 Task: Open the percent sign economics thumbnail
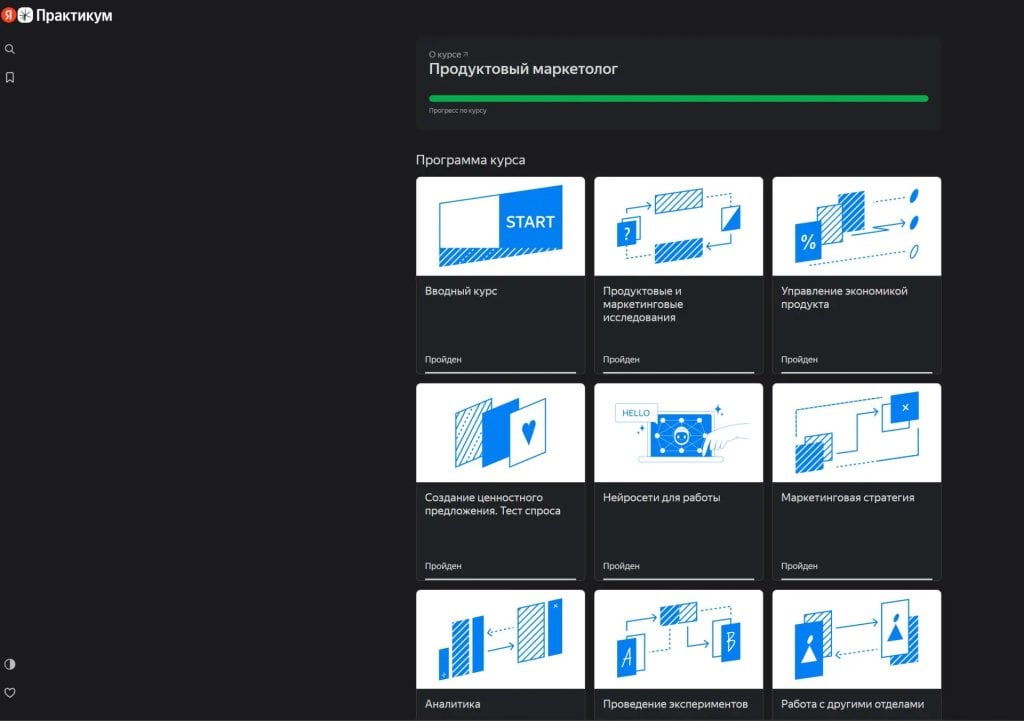coord(857,226)
